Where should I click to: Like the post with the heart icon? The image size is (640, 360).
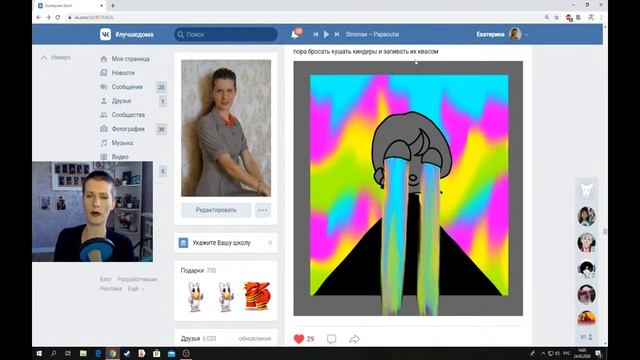click(x=299, y=339)
